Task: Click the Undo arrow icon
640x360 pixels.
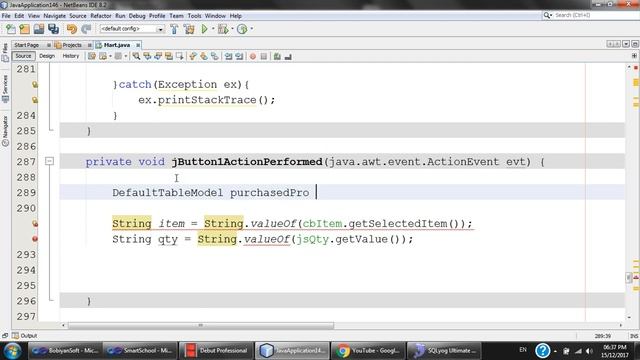Action: point(72,29)
